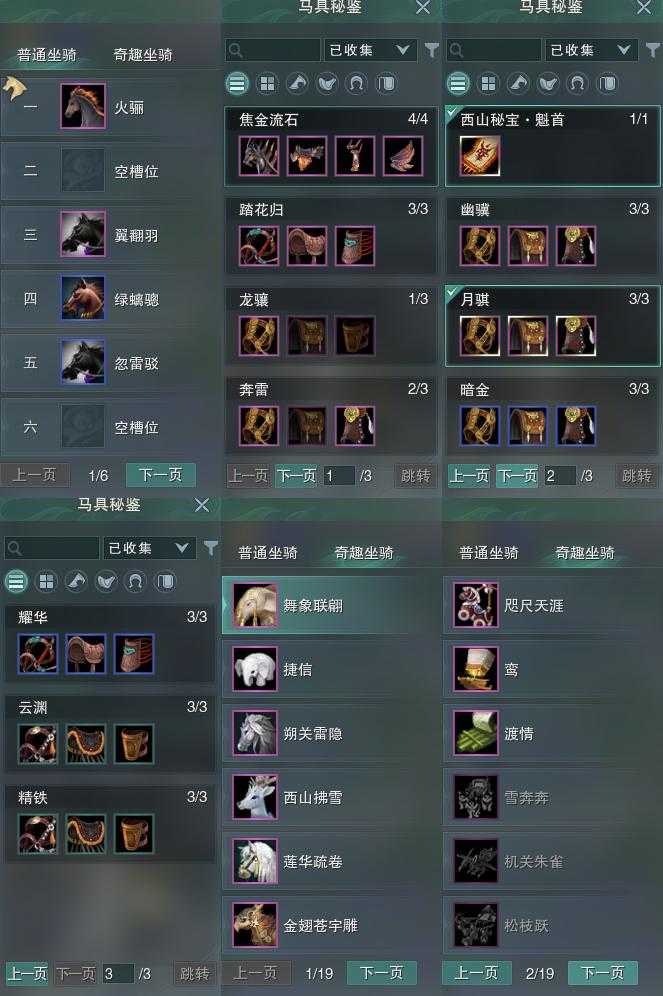The width and height of the screenshot is (663, 996).
Task: Switch to 奇趣坐骑 tab in top-left panel
Action: pos(143,55)
